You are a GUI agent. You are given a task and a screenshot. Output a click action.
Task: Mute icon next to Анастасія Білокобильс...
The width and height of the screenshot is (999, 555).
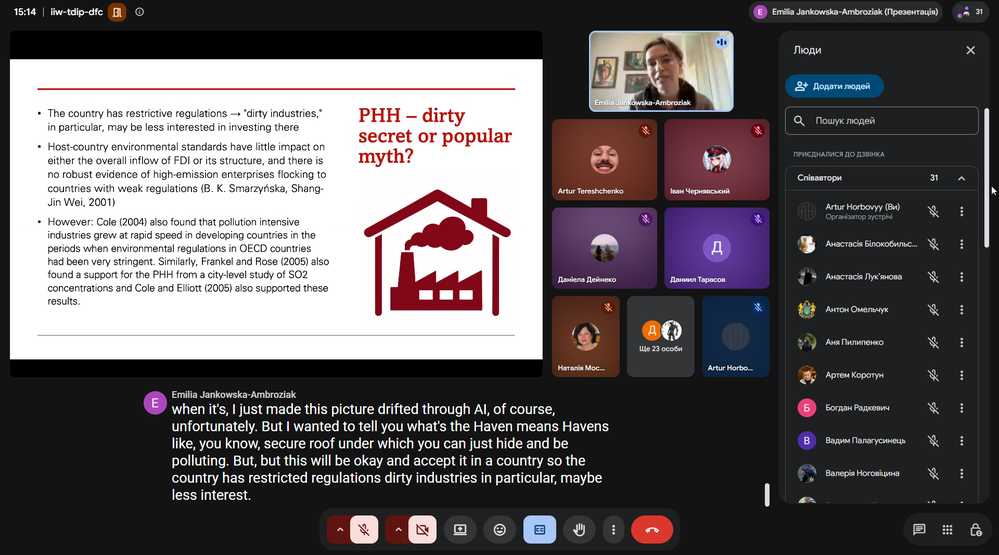(933, 244)
